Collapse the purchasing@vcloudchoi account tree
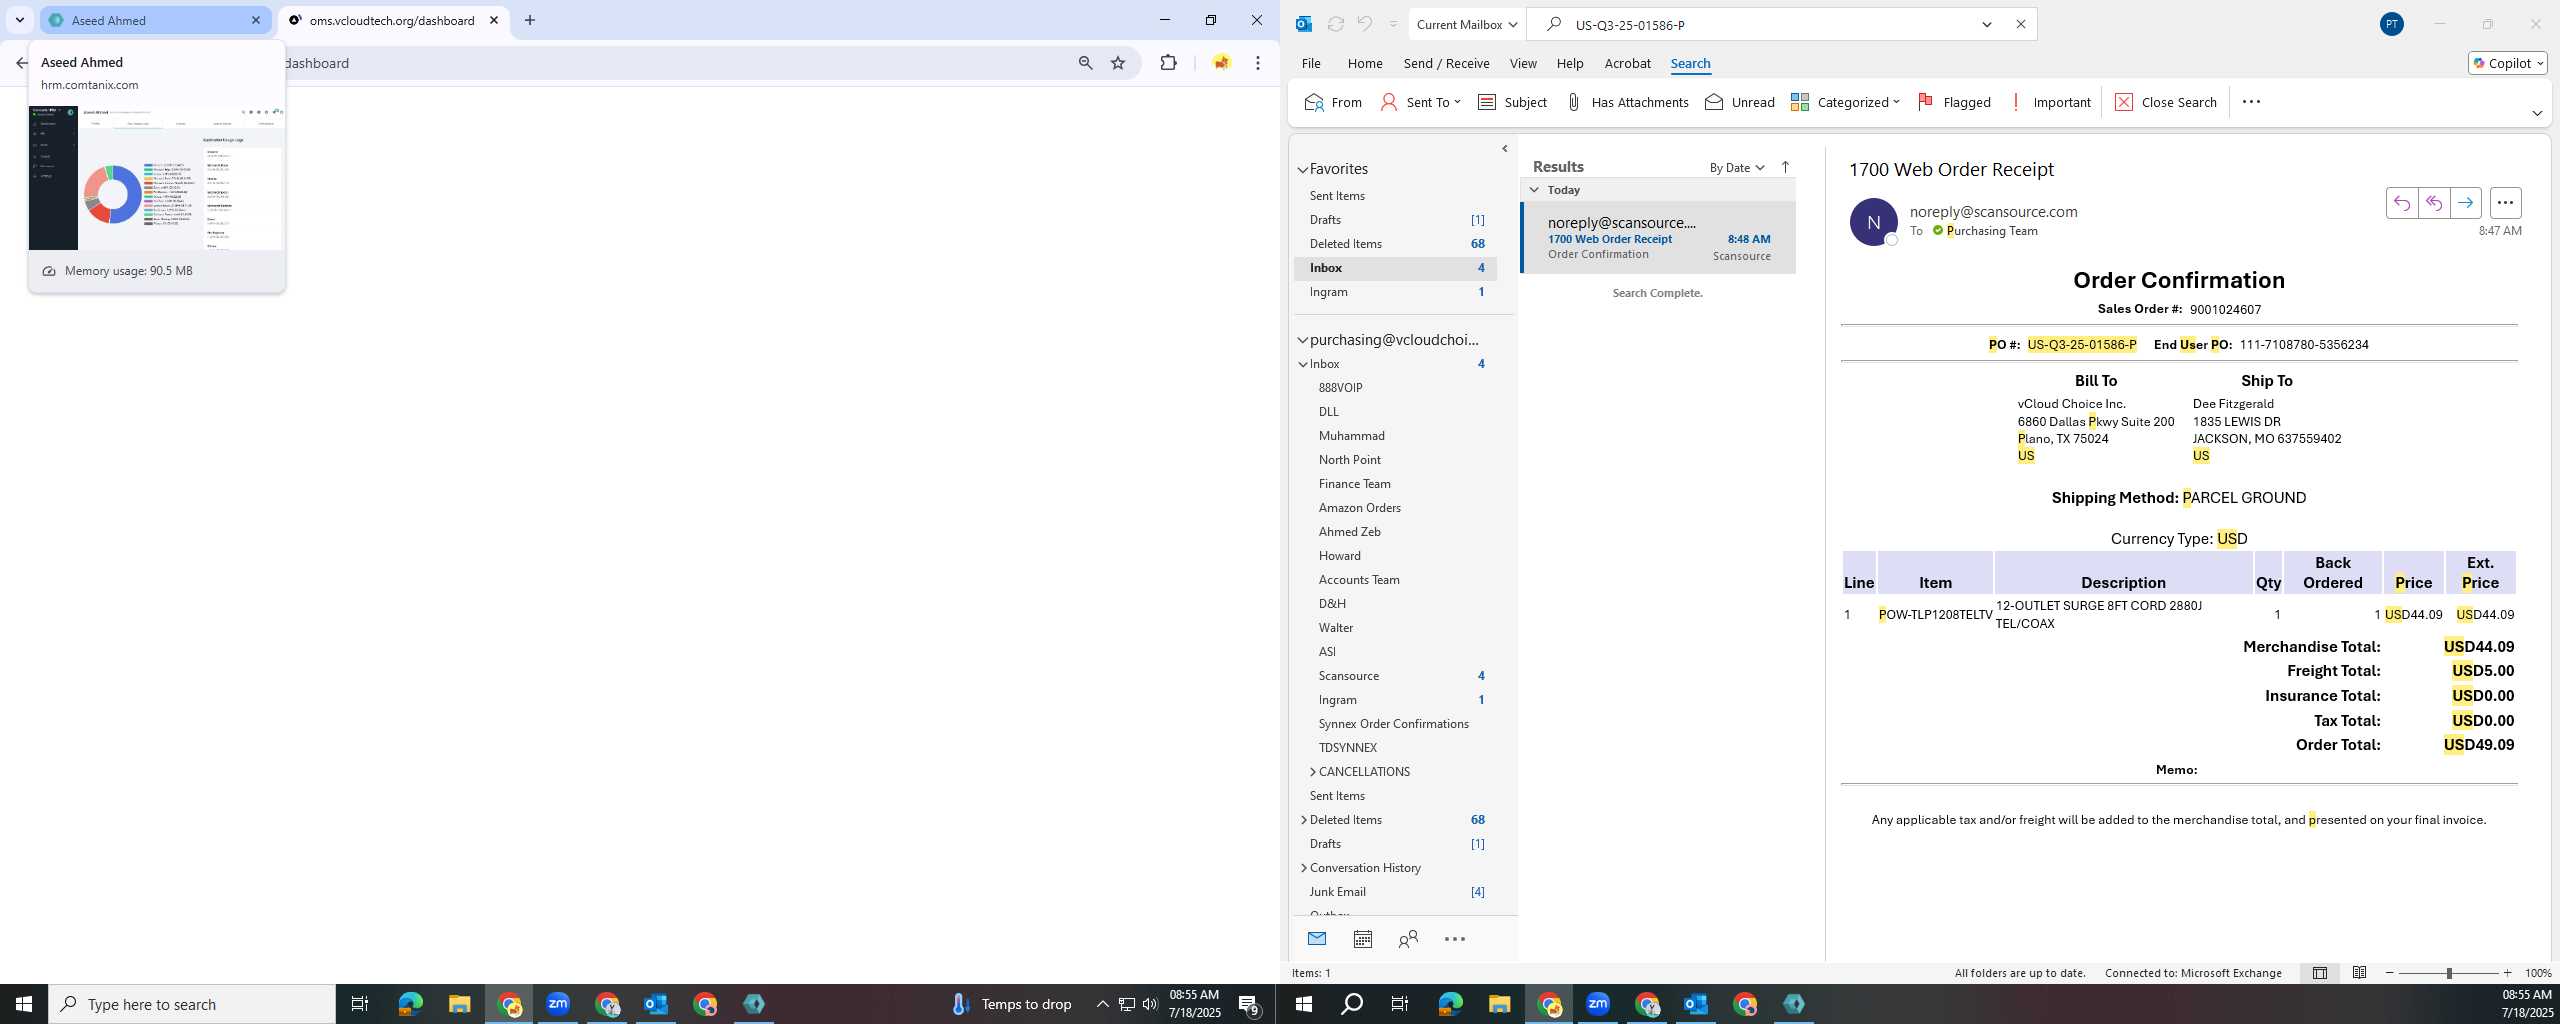This screenshot has height=1024, width=2560. (1303, 340)
